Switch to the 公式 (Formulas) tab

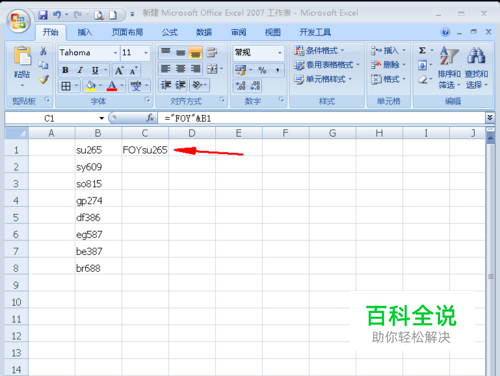click(170, 32)
